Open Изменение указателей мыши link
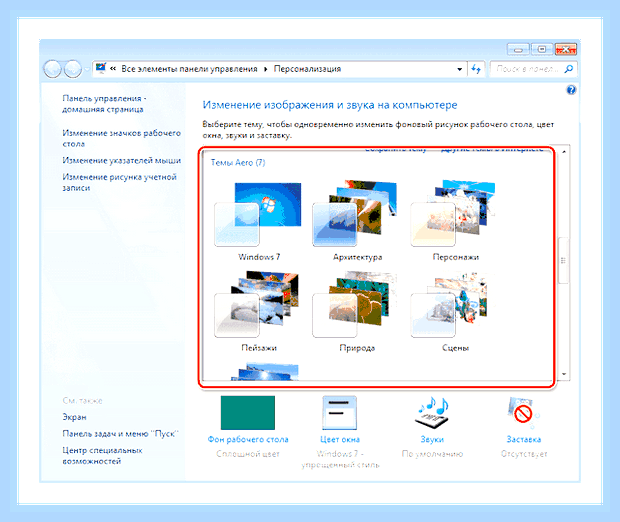The height and width of the screenshot is (522, 620). tap(121, 160)
